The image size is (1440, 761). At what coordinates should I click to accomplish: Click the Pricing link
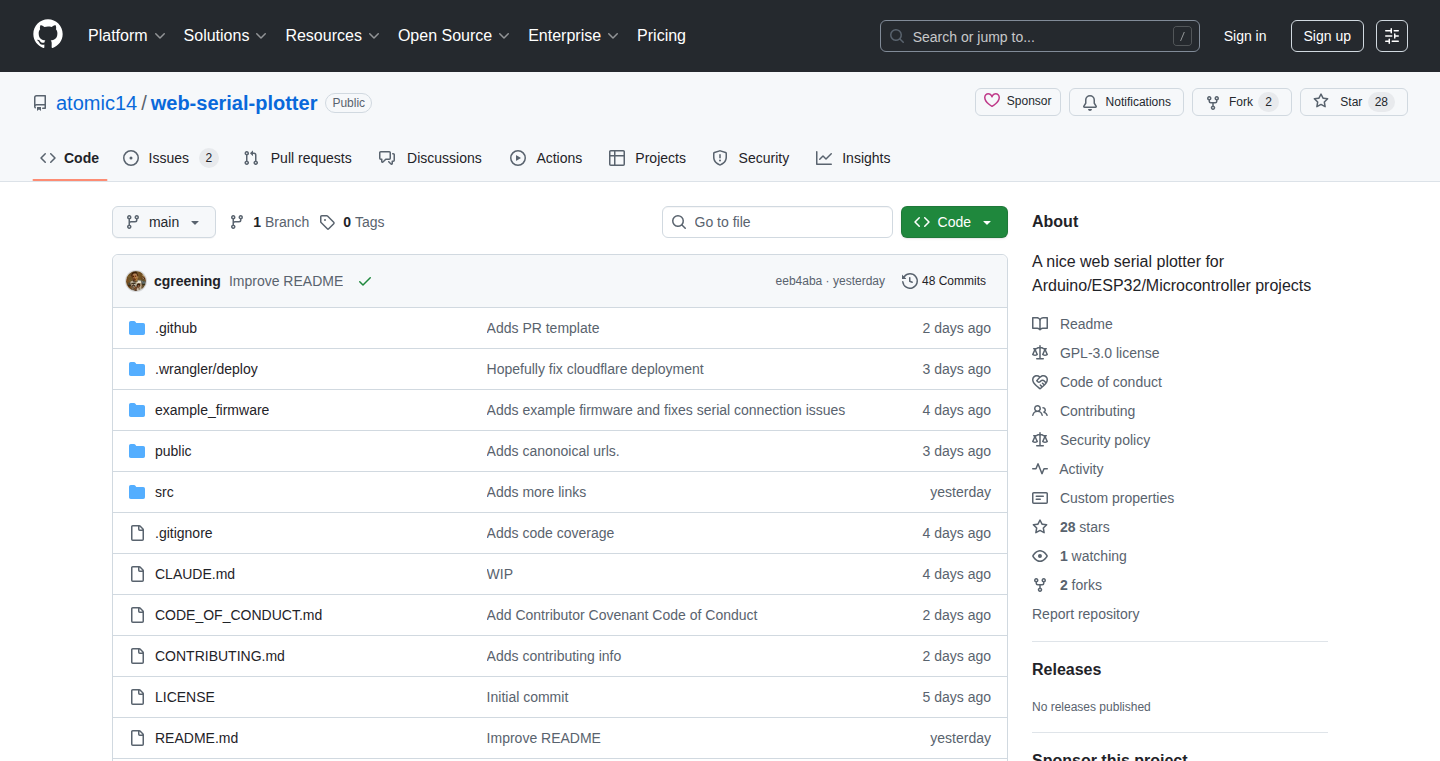click(661, 35)
